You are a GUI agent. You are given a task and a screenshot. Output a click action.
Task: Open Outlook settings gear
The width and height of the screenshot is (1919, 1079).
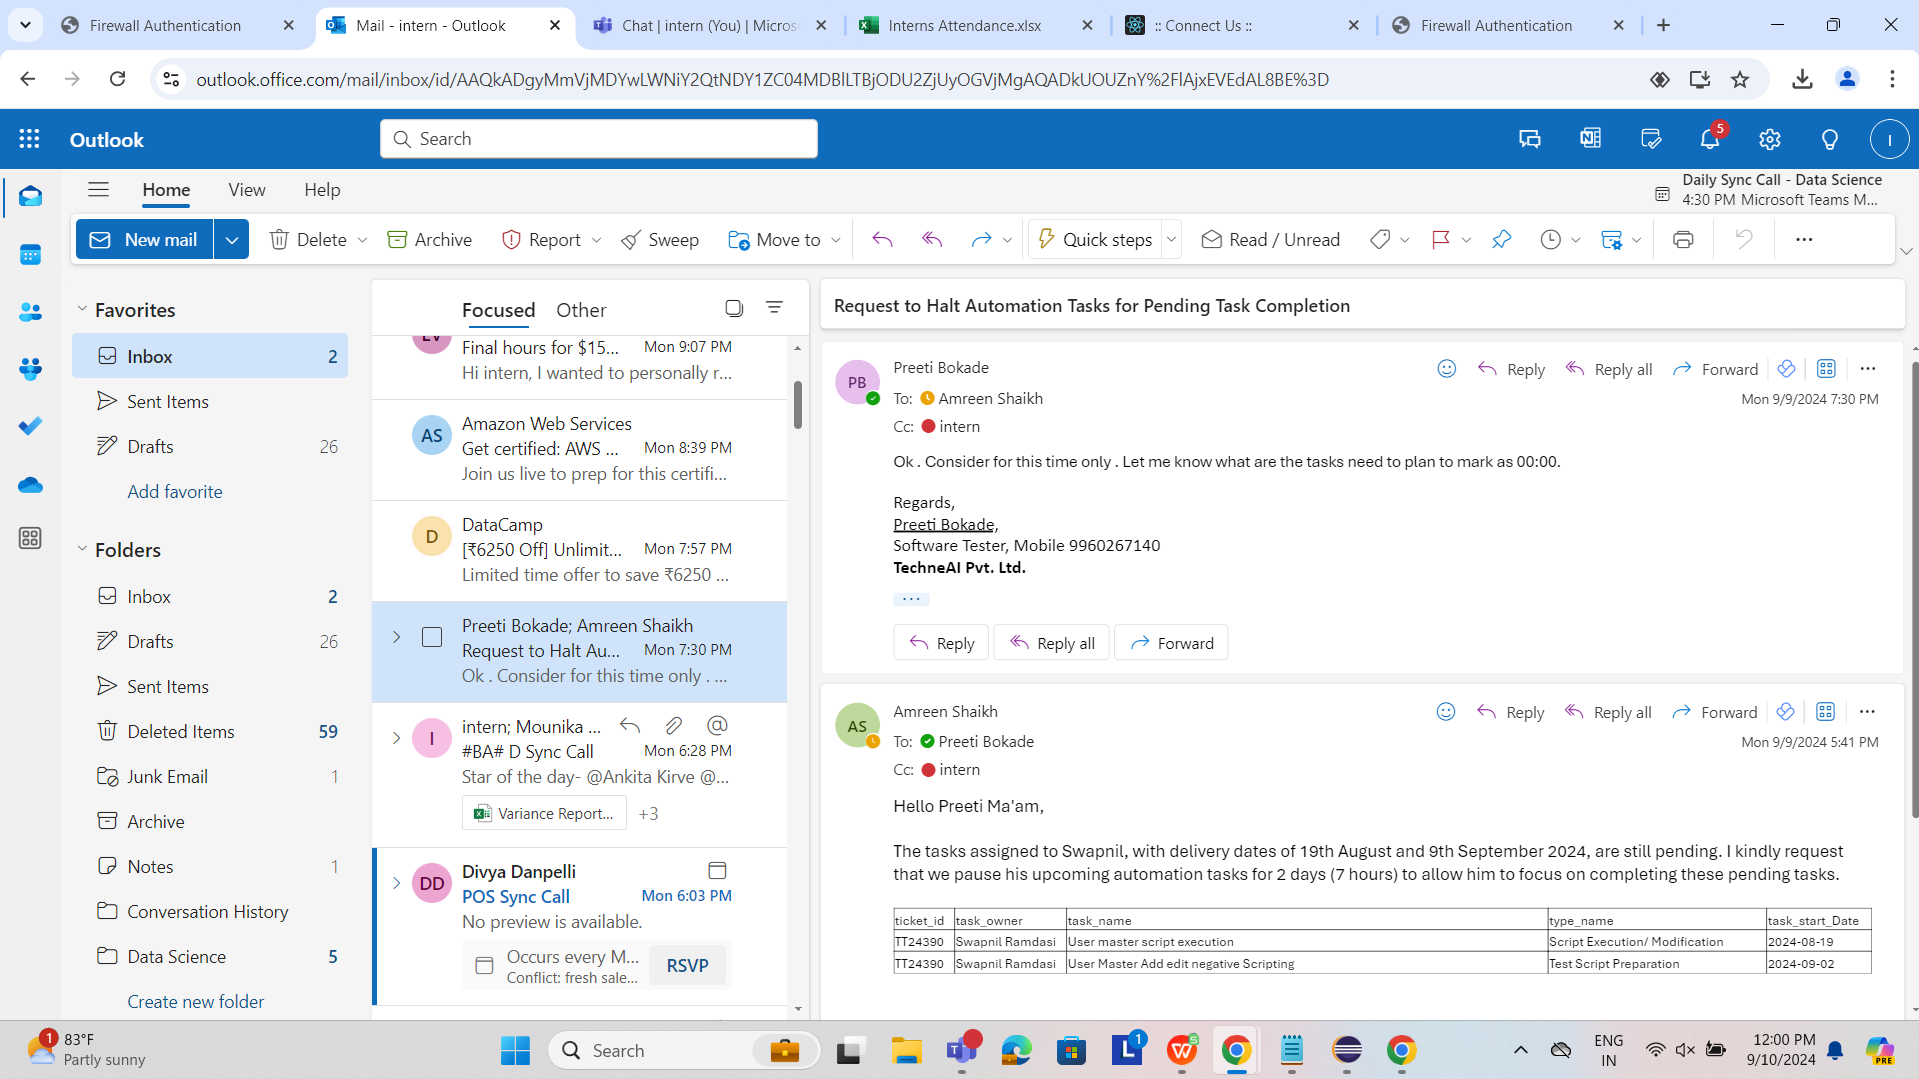tap(1770, 139)
